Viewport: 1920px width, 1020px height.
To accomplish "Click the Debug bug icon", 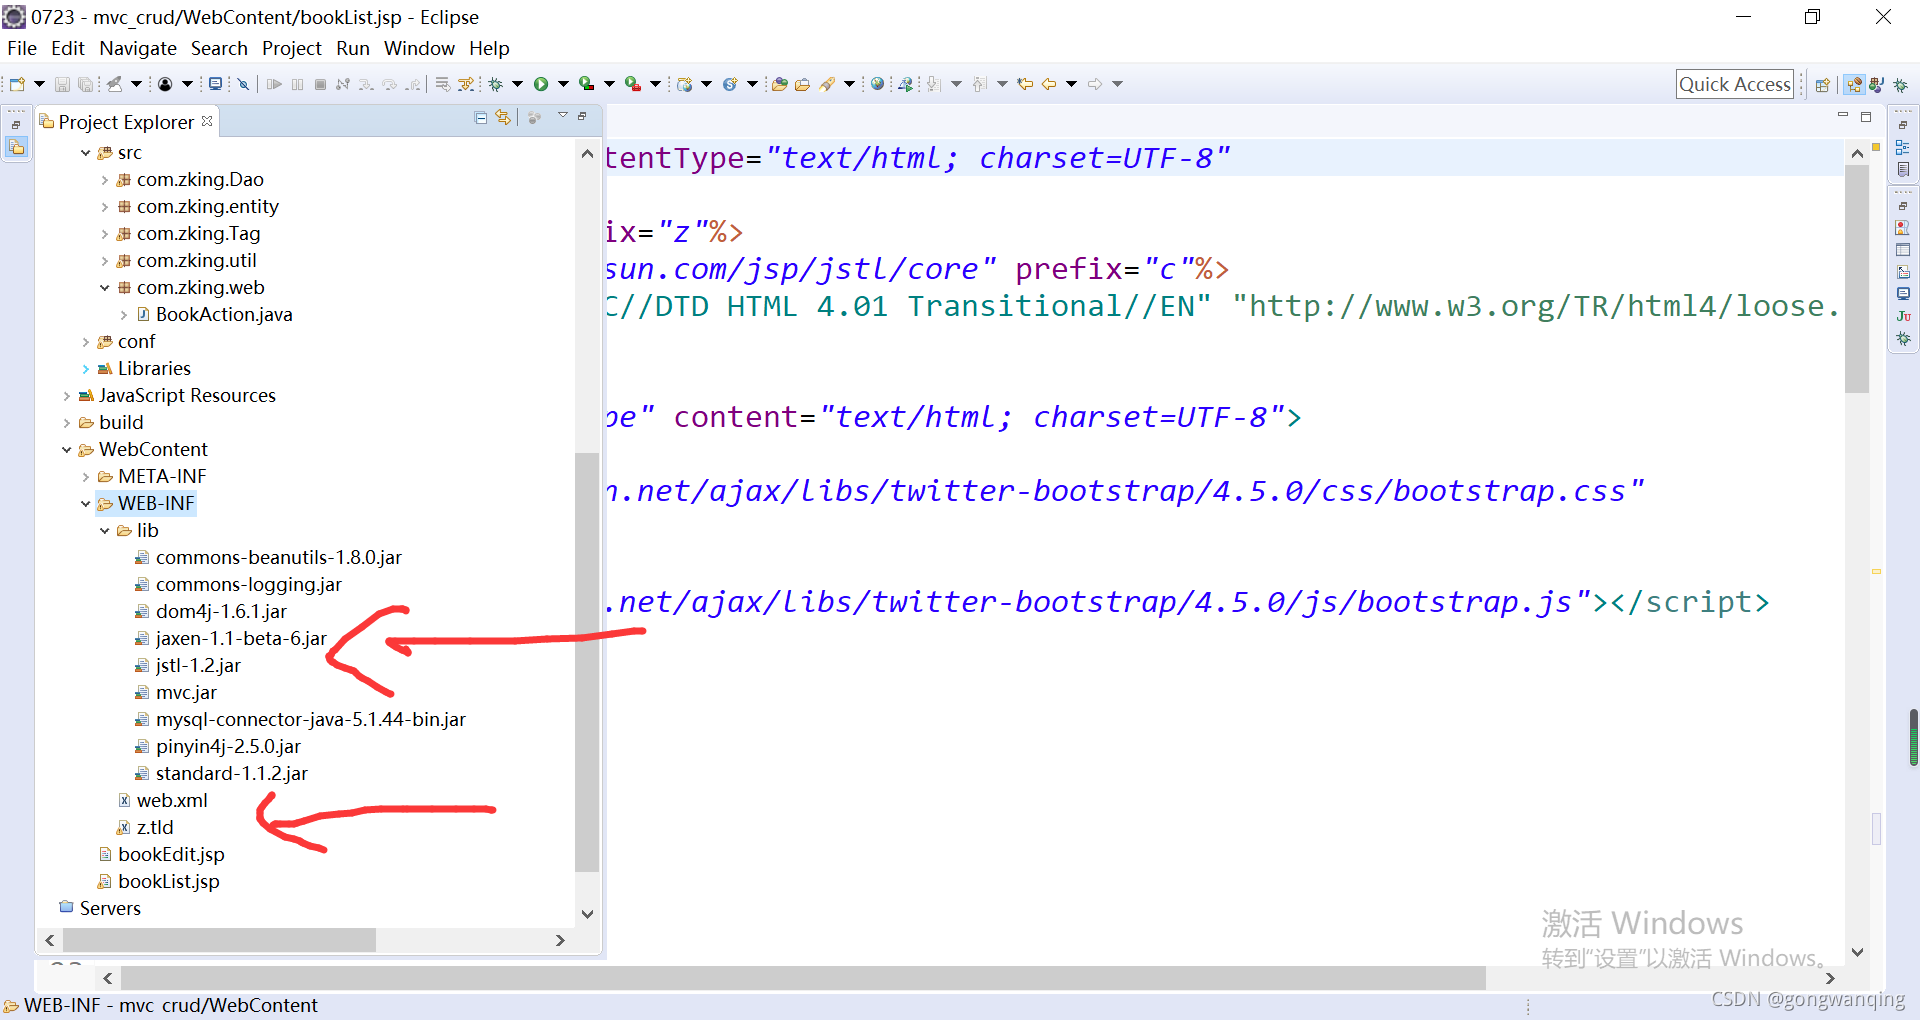I will click(x=496, y=84).
